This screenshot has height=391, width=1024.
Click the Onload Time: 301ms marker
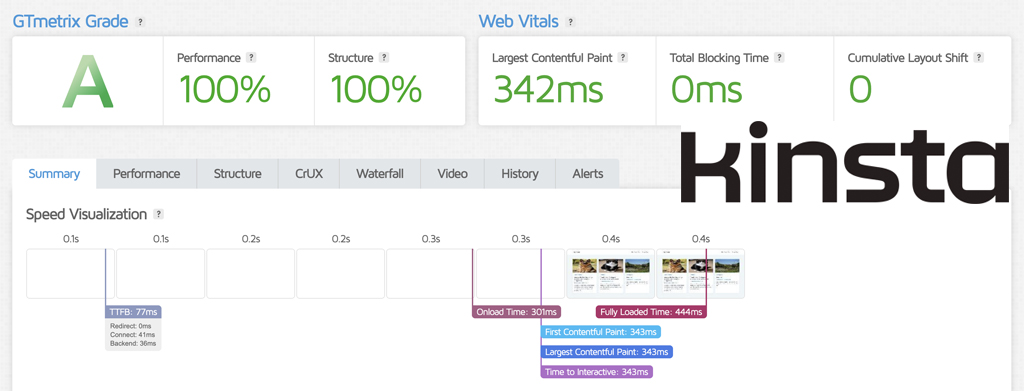point(517,312)
